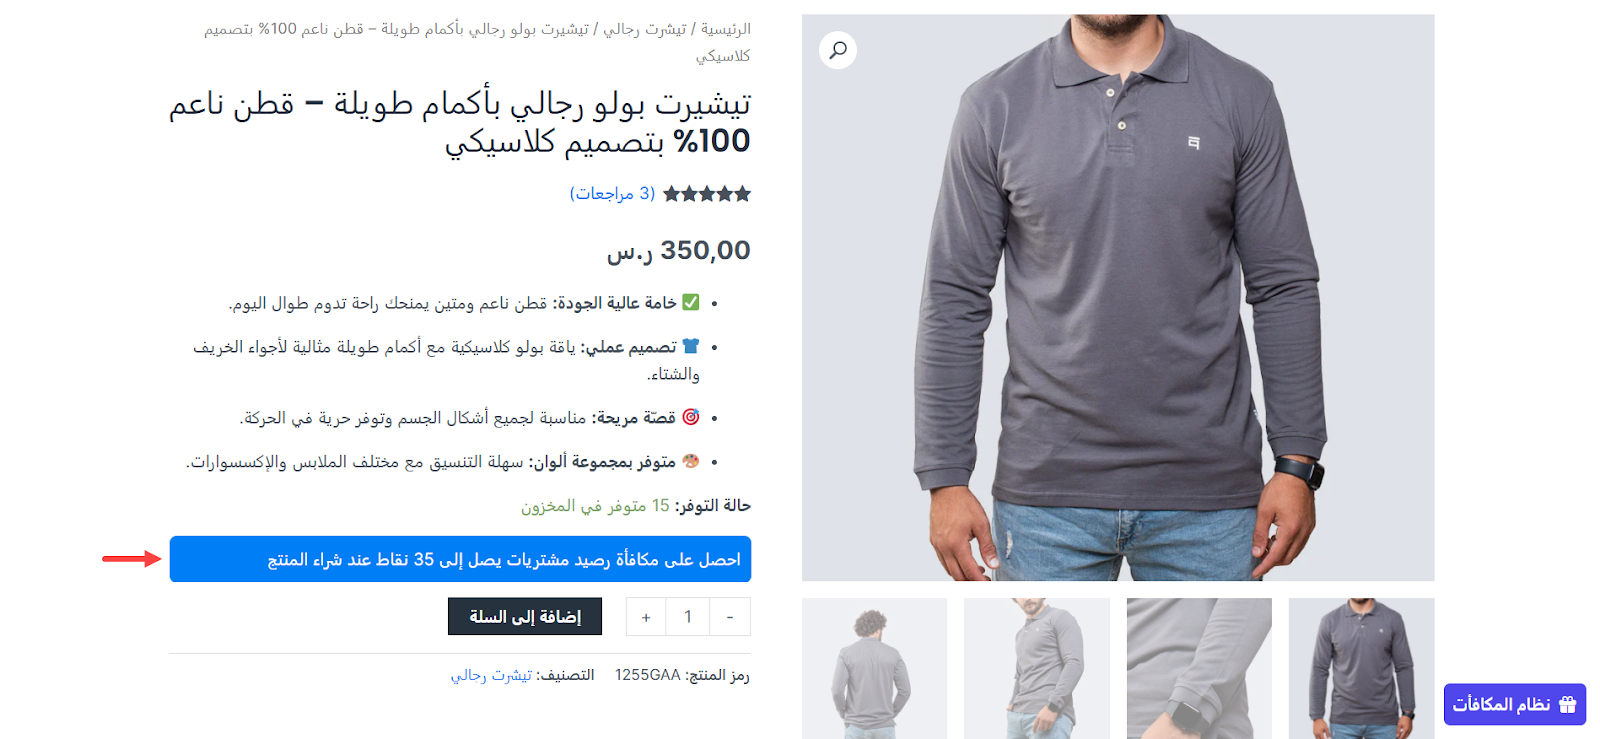This screenshot has height=739, width=1600.
Task: Select the front view polo thumbnail
Action: coord(1361,668)
